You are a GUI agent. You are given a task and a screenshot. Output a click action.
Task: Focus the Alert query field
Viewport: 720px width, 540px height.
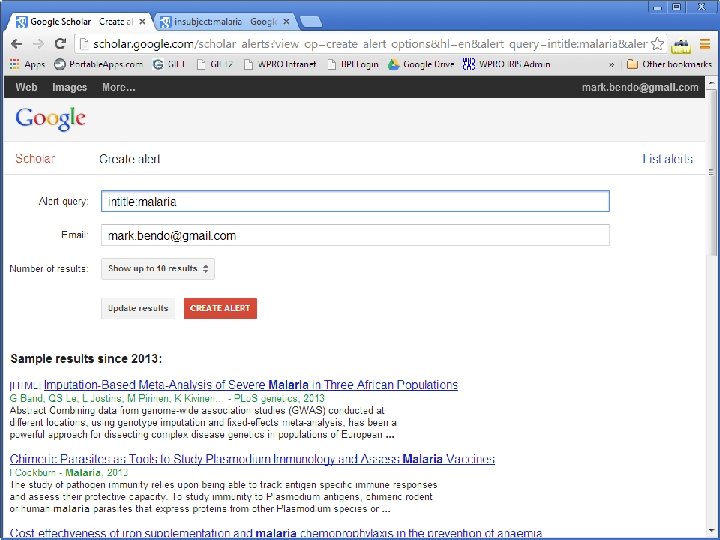[x=355, y=201]
